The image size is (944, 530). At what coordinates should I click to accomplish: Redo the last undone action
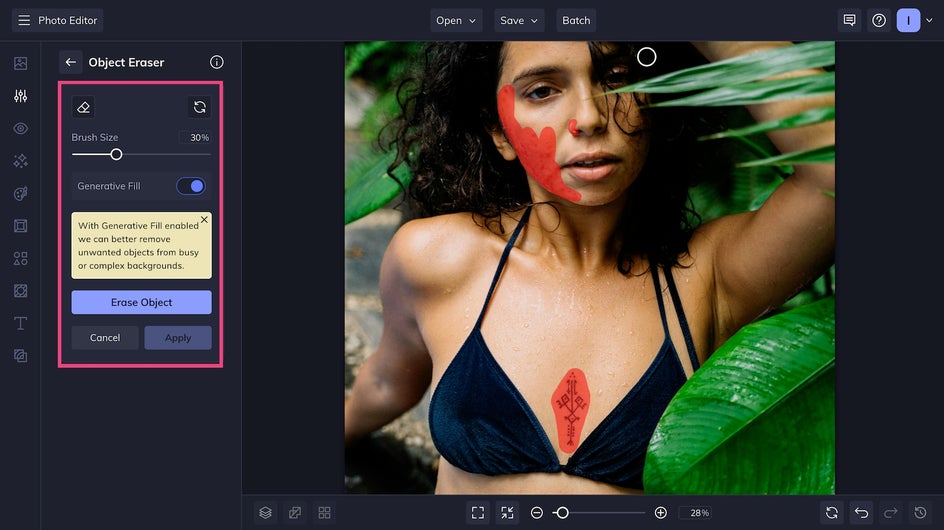pyautogui.click(x=891, y=513)
